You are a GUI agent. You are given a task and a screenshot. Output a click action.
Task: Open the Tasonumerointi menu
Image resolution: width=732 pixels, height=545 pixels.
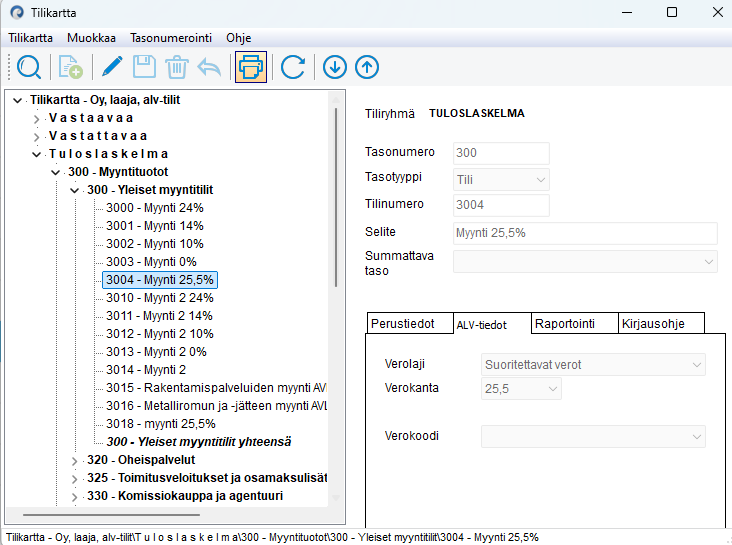tap(171, 38)
